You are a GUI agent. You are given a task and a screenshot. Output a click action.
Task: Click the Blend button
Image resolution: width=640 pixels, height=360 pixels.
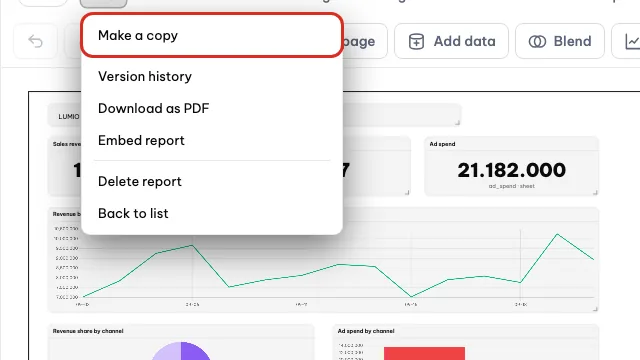click(560, 41)
